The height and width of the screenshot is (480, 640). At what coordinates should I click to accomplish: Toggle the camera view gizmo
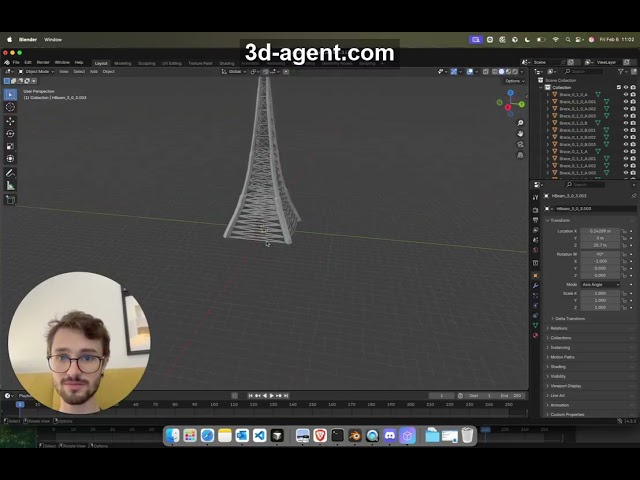(x=520, y=144)
